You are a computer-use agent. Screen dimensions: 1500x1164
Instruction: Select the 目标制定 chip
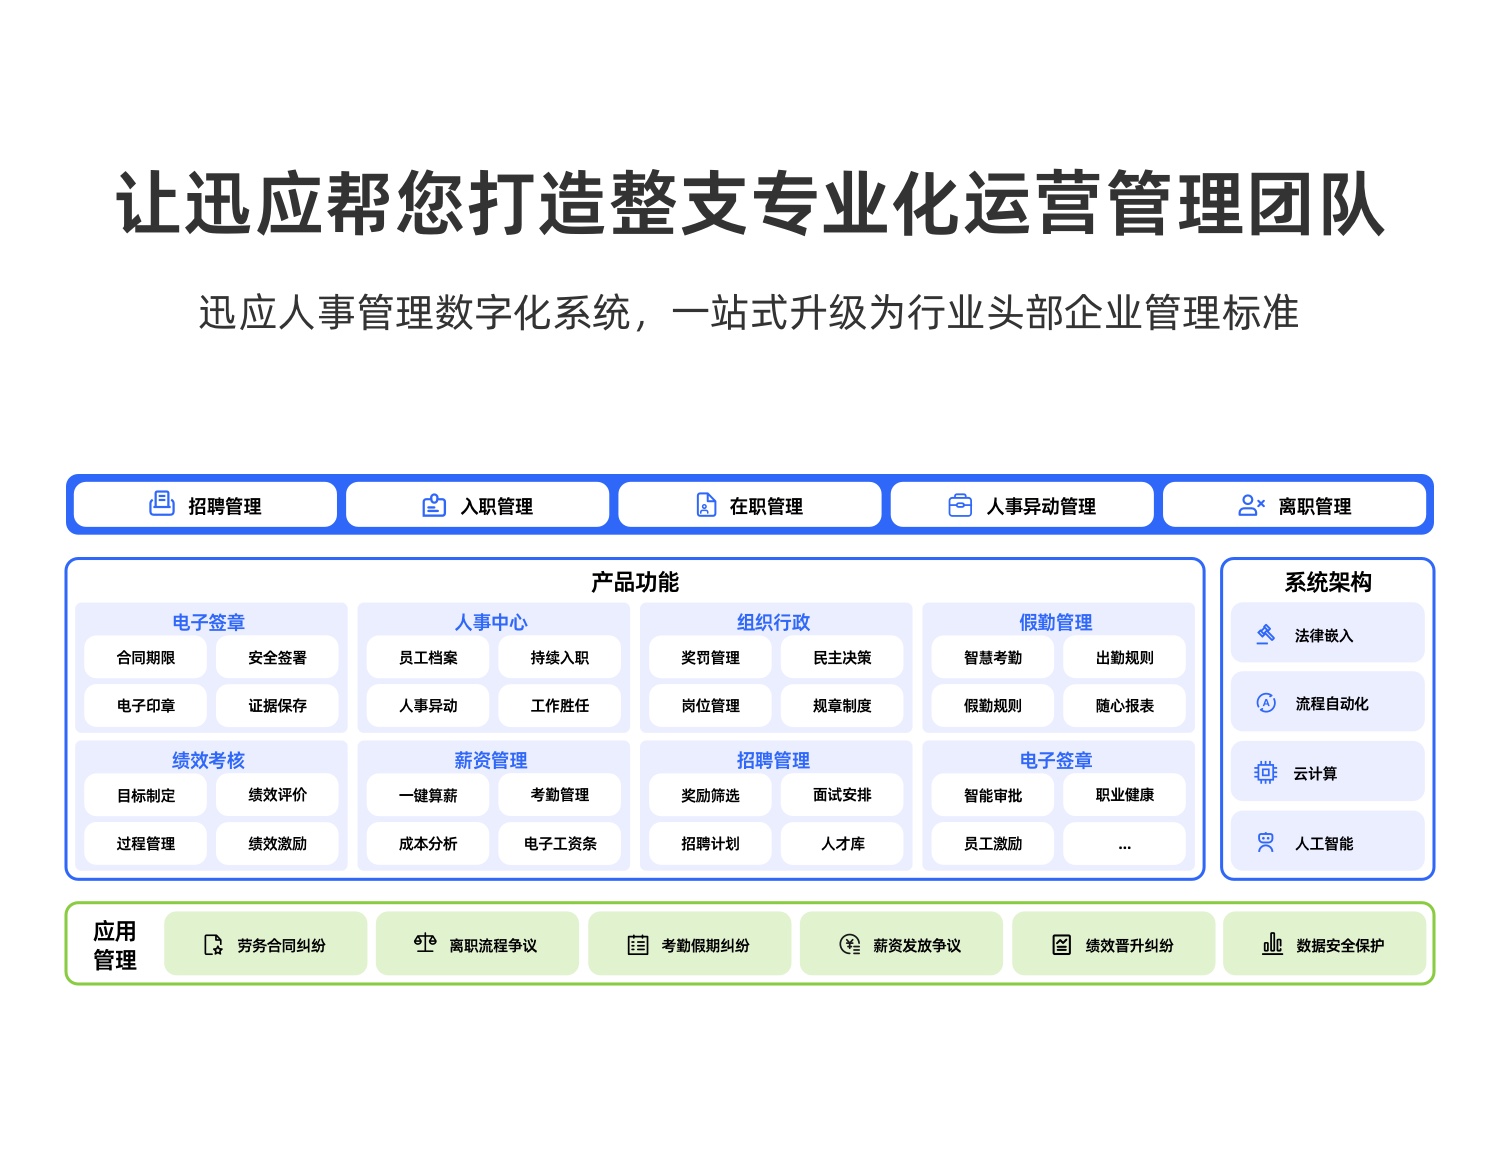[x=146, y=796]
